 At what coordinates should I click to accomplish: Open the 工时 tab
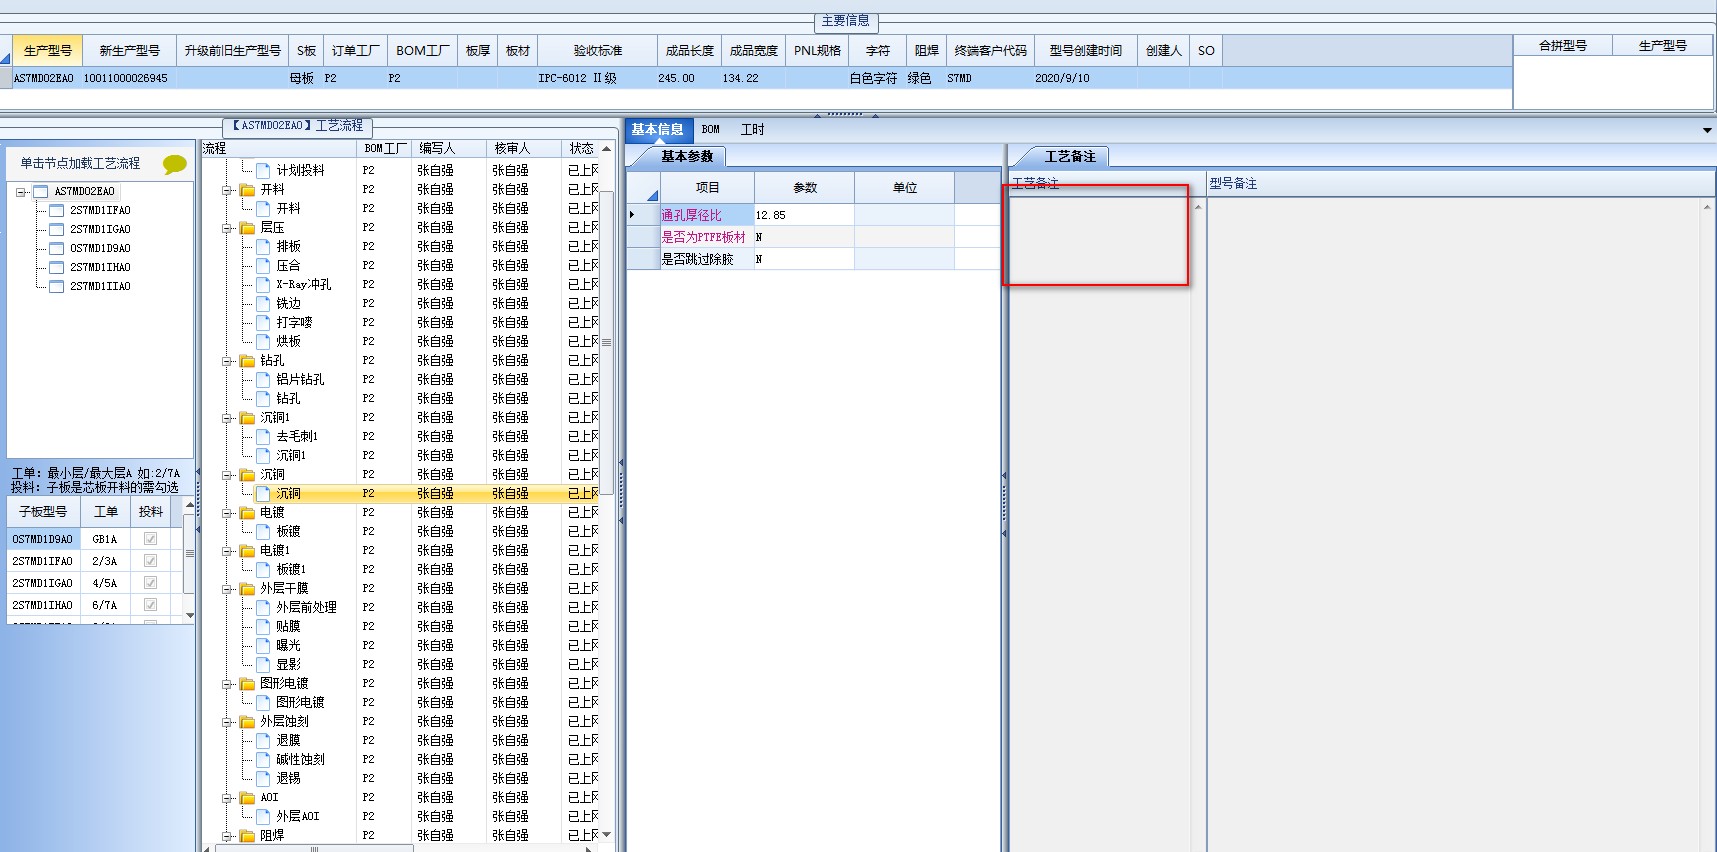click(753, 130)
